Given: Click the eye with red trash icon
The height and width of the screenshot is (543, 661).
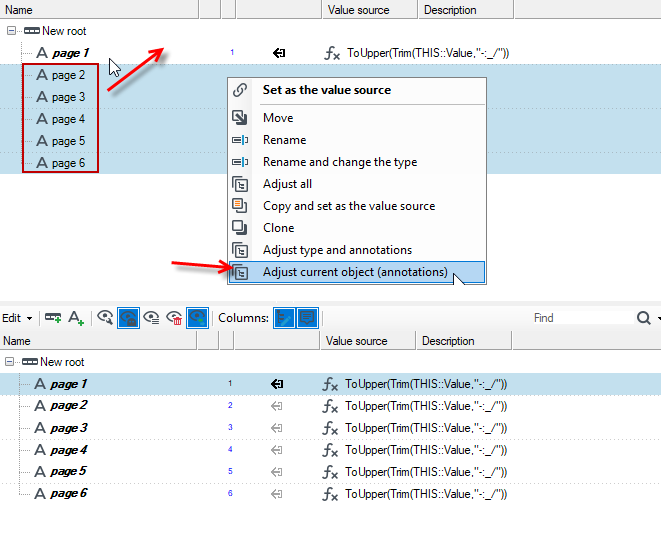Looking at the screenshot, I should click(174, 318).
